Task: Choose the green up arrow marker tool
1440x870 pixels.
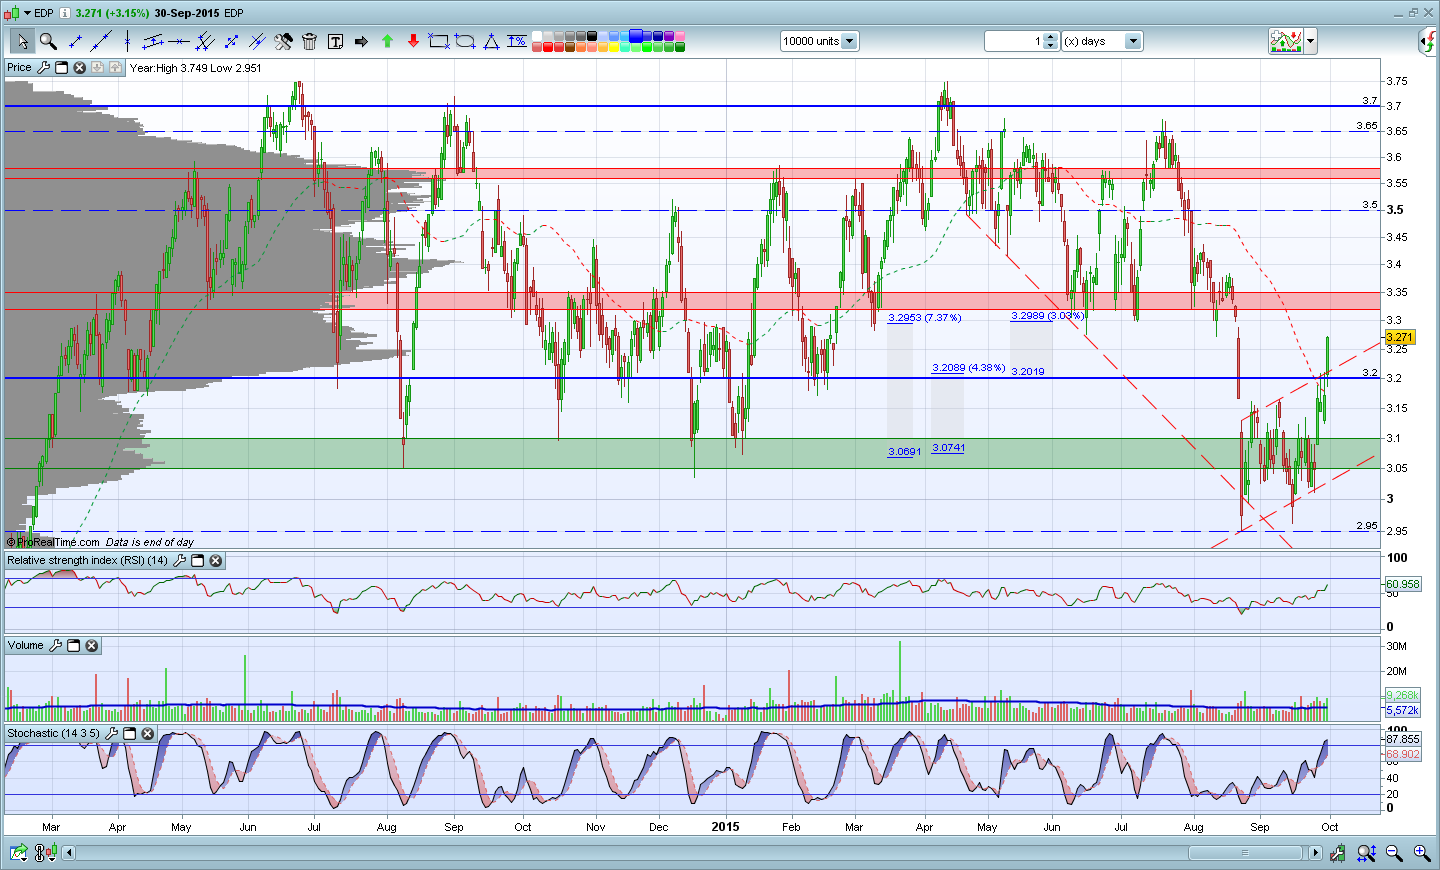Action: pyautogui.click(x=387, y=41)
